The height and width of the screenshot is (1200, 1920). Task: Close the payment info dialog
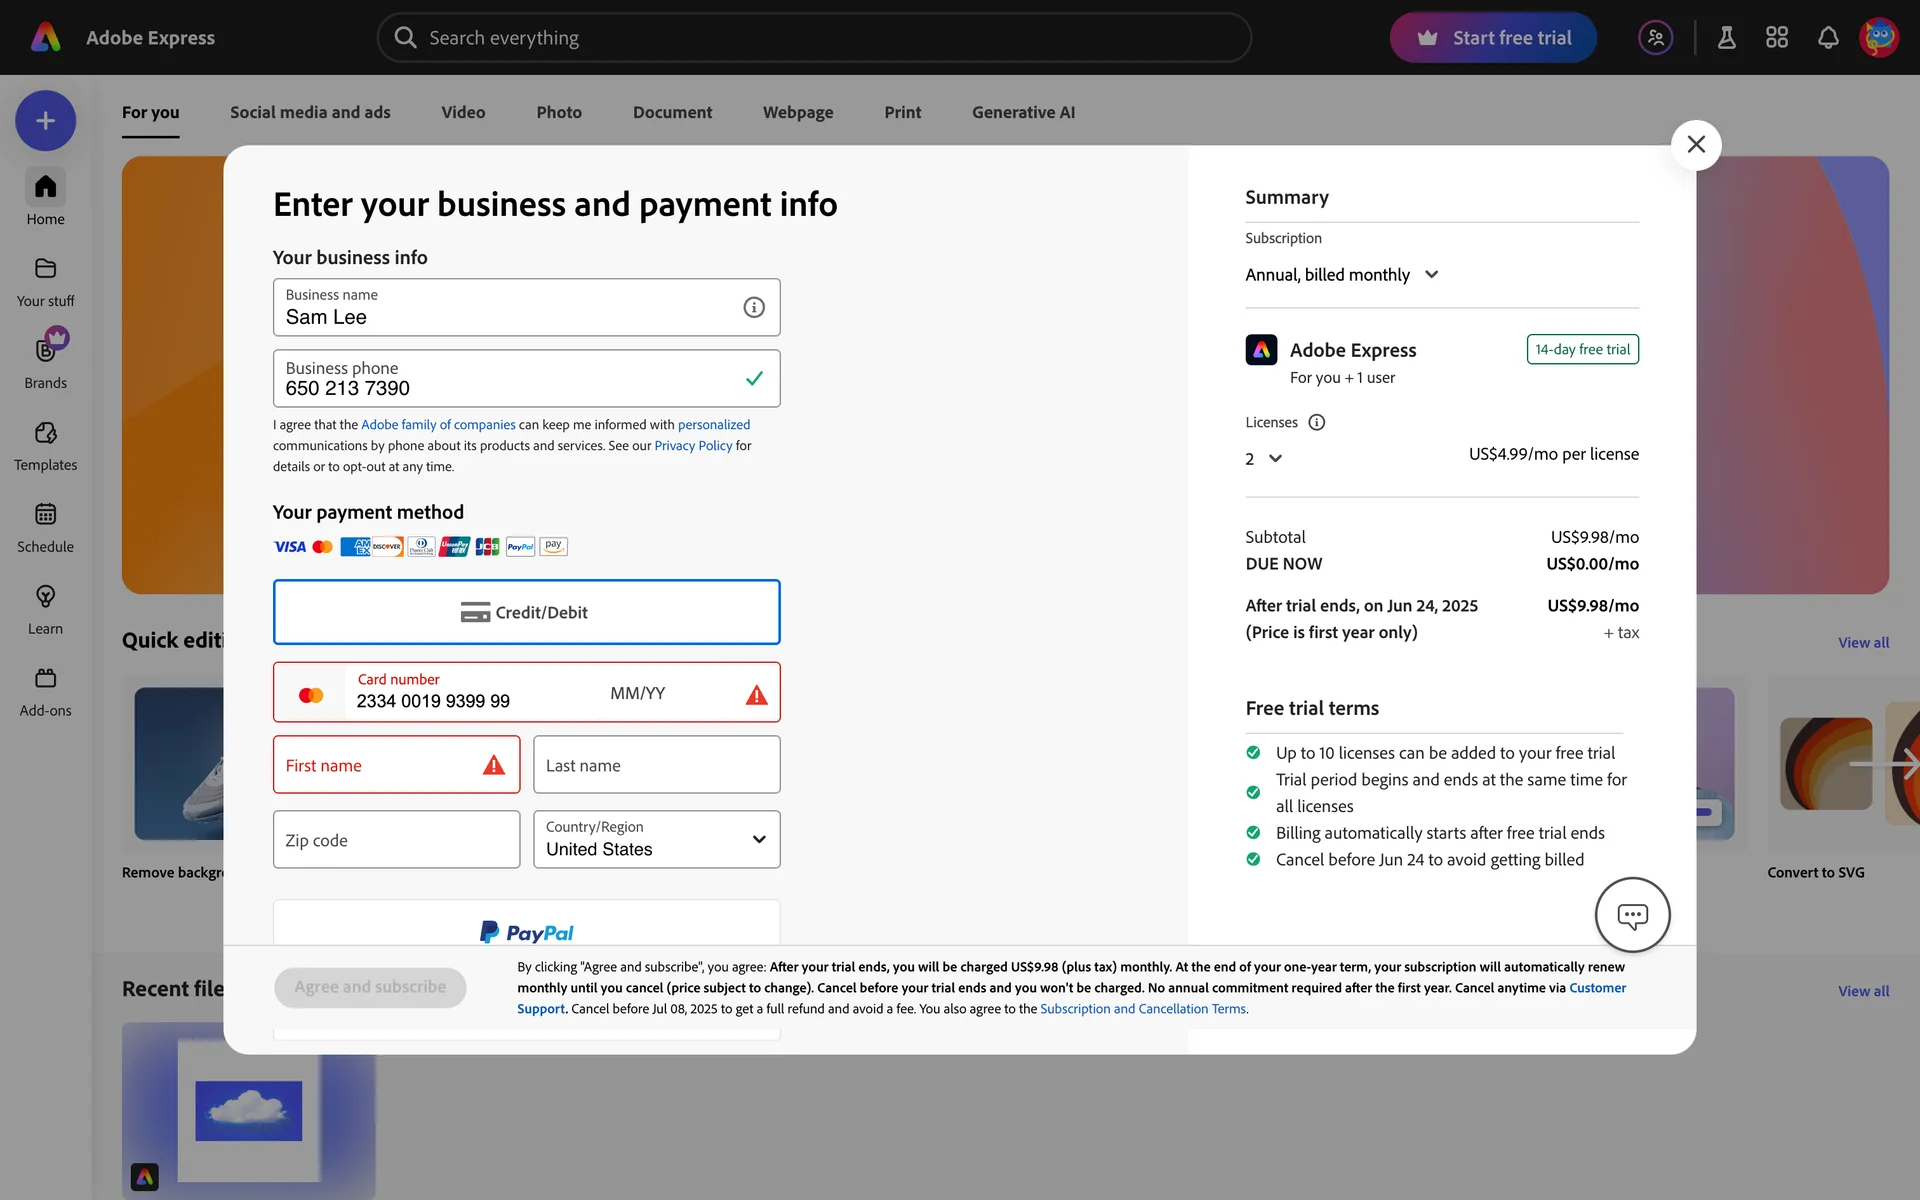(x=1695, y=145)
